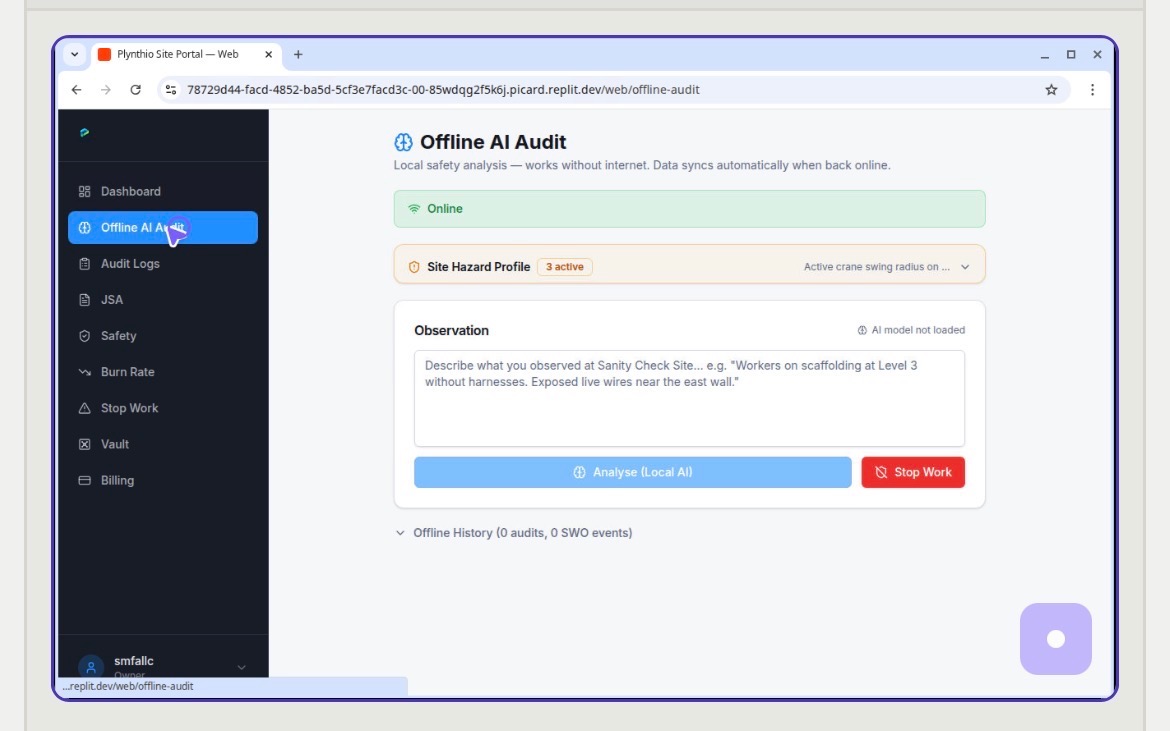
Task: Click the Safety shield icon
Action: click(x=84, y=336)
